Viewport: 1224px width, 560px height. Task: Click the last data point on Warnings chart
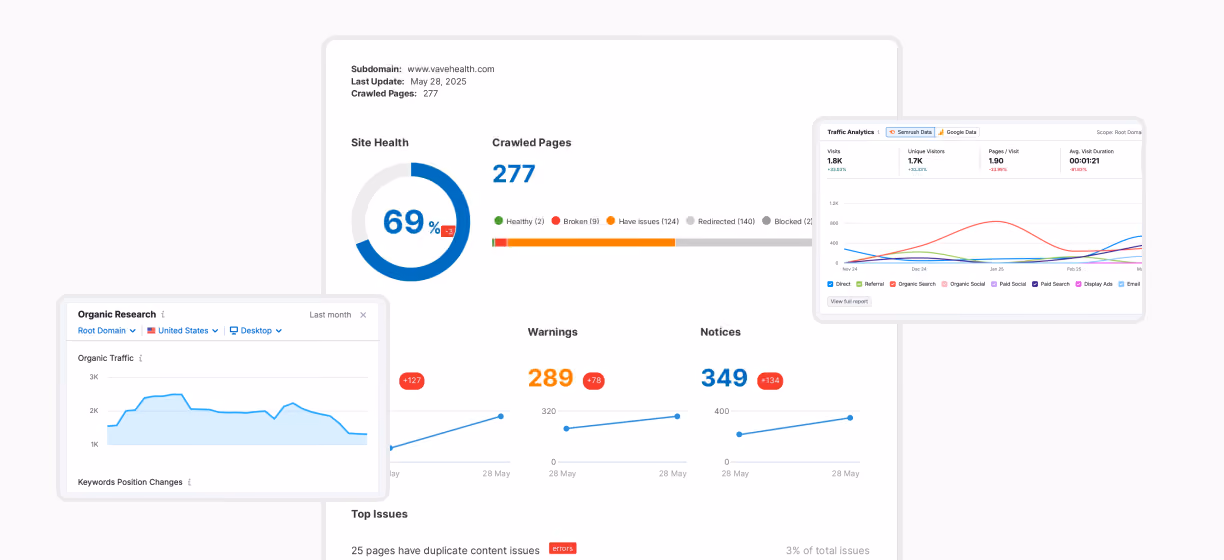tap(677, 416)
